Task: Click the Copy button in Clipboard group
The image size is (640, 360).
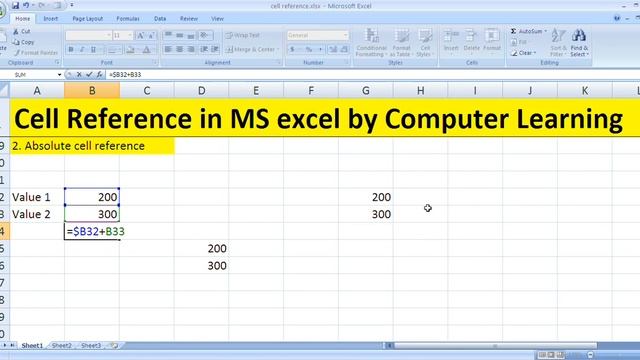Action: click(x=24, y=42)
